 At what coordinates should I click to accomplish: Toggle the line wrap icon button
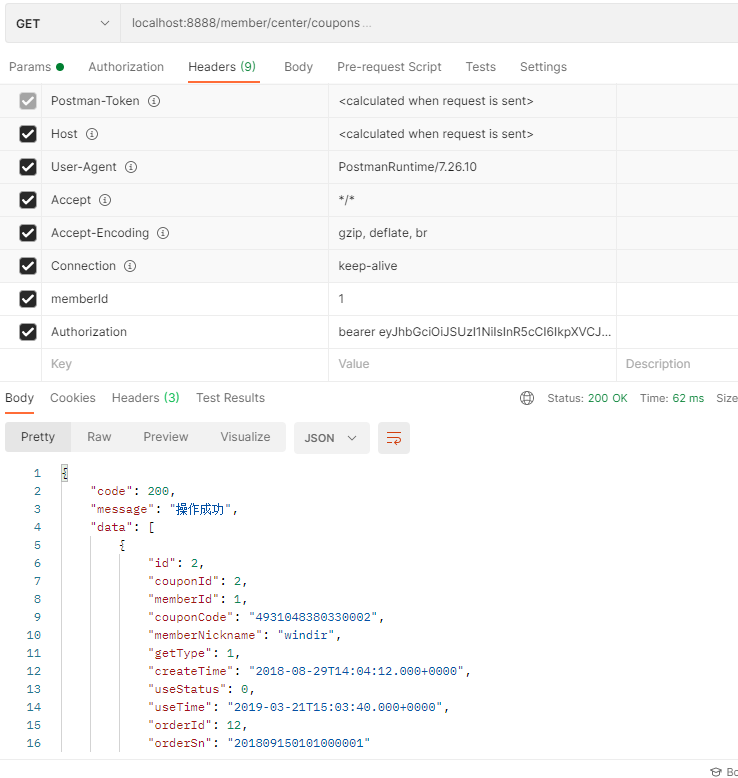point(394,438)
